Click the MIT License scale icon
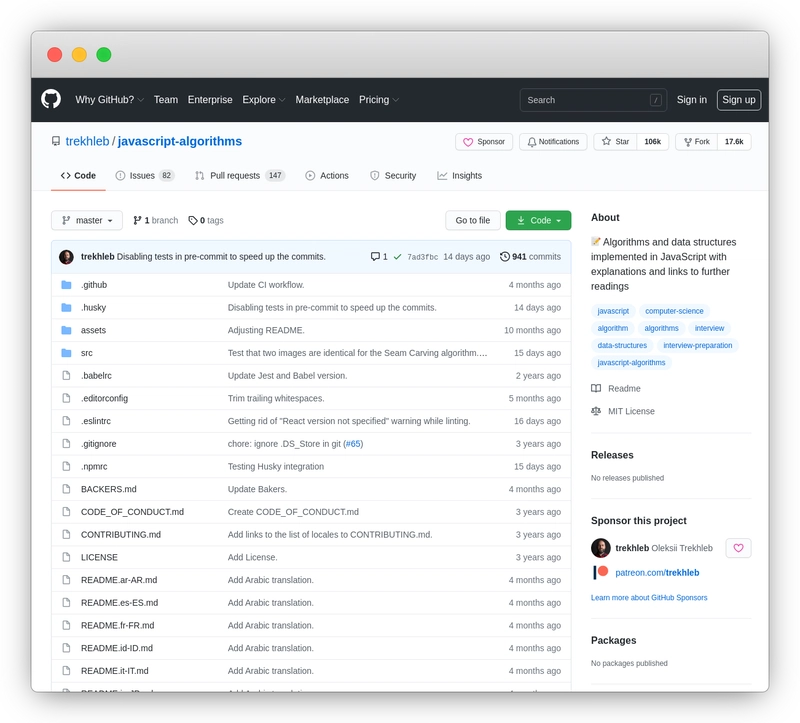Image resolution: width=800 pixels, height=723 pixels. pos(596,411)
